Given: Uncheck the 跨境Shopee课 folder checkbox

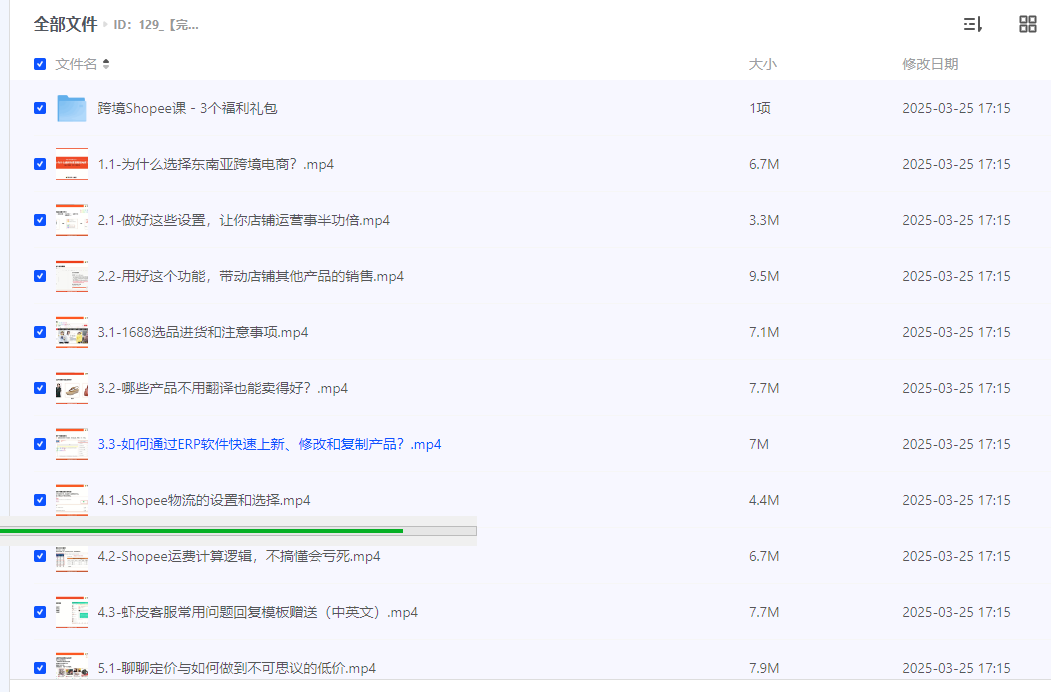Looking at the screenshot, I should pos(40,108).
